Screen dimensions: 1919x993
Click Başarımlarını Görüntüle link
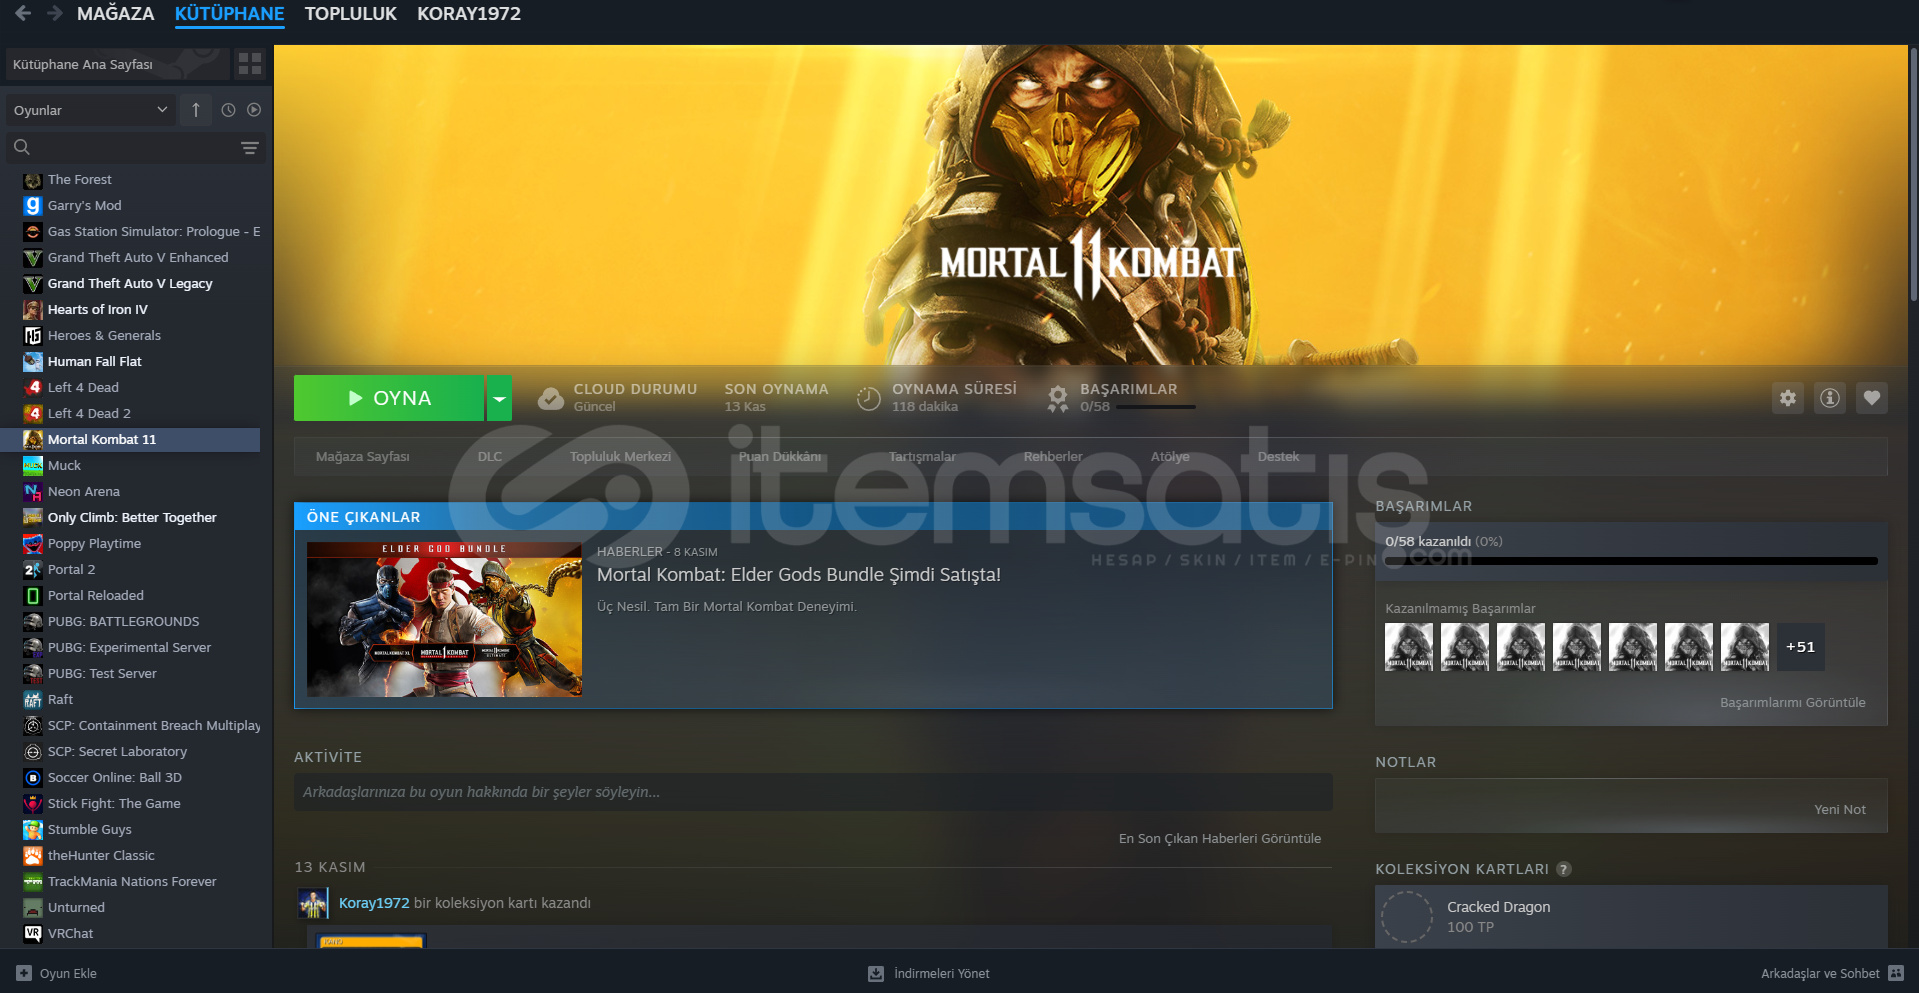pos(1793,703)
